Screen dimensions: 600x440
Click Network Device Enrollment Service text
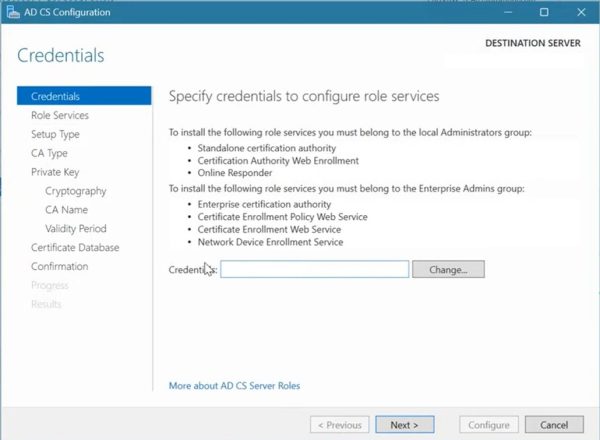coord(270,242)
